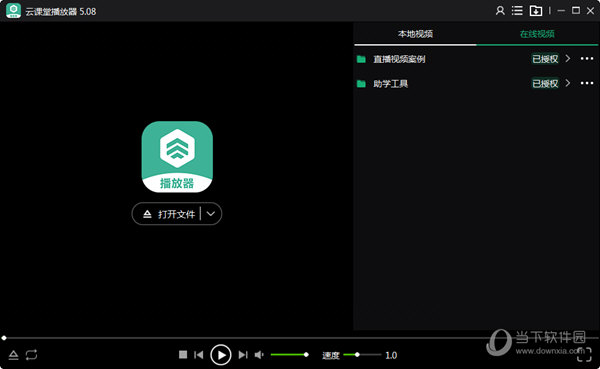Skip to the previous video
600x369 pixels.
pos(199,355)
